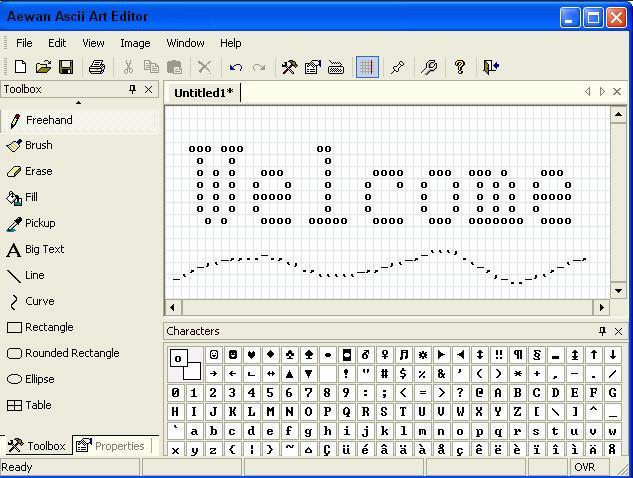Click the Redo arrow icon
This screenshot has width=633, height=478.
point(259,67)
